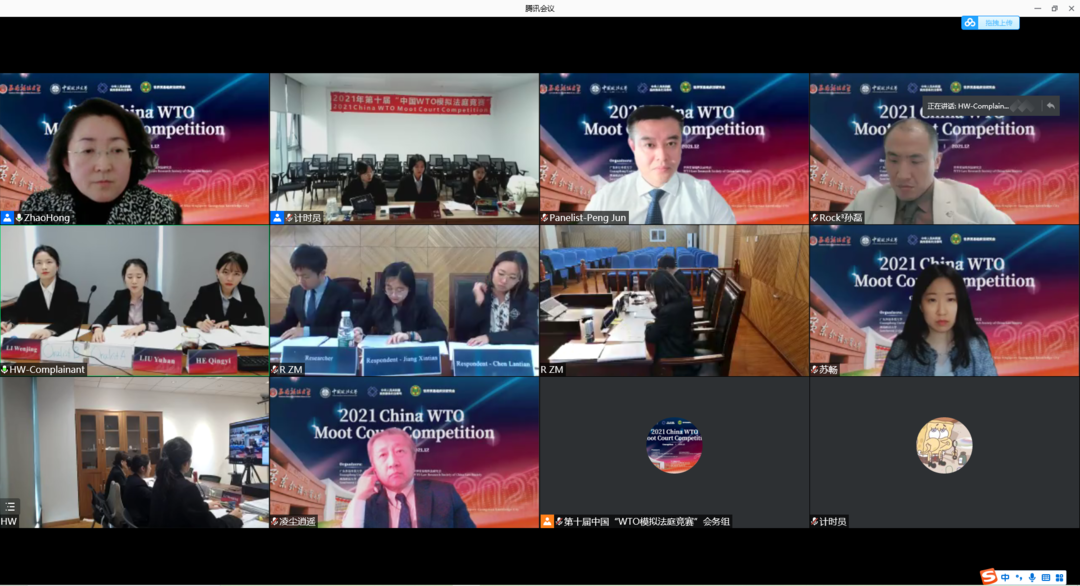Click the cartoon avatar of 计时员
1080x586 pixels.
(x=944, y=445)
